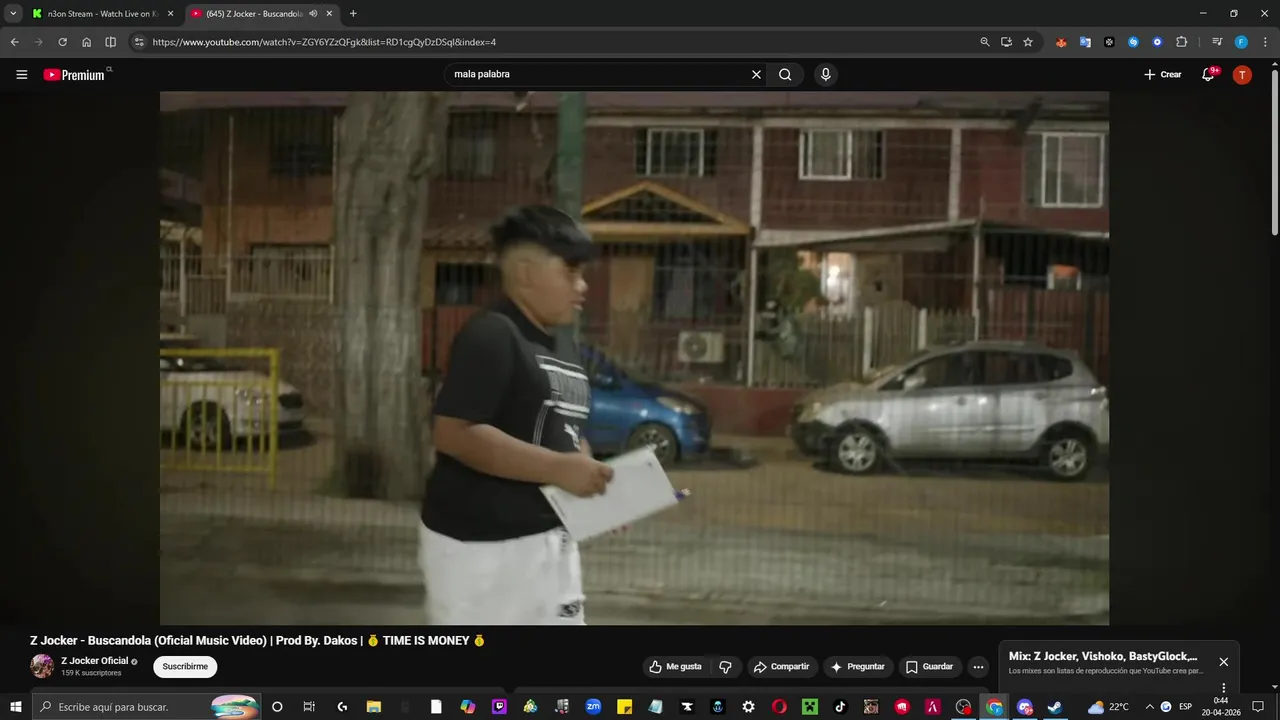View site information in address bar
1280x720 pixels.
coord(139,42)
